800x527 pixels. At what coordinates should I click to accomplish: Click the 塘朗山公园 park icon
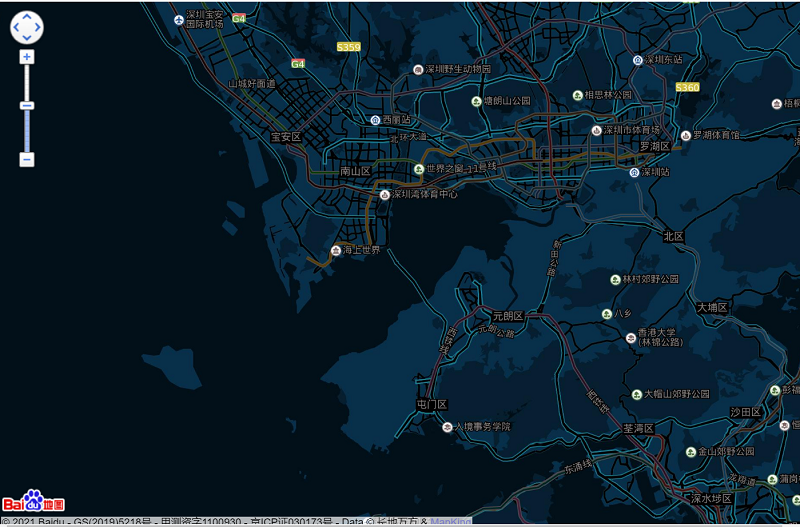click(x=476, y=101)
